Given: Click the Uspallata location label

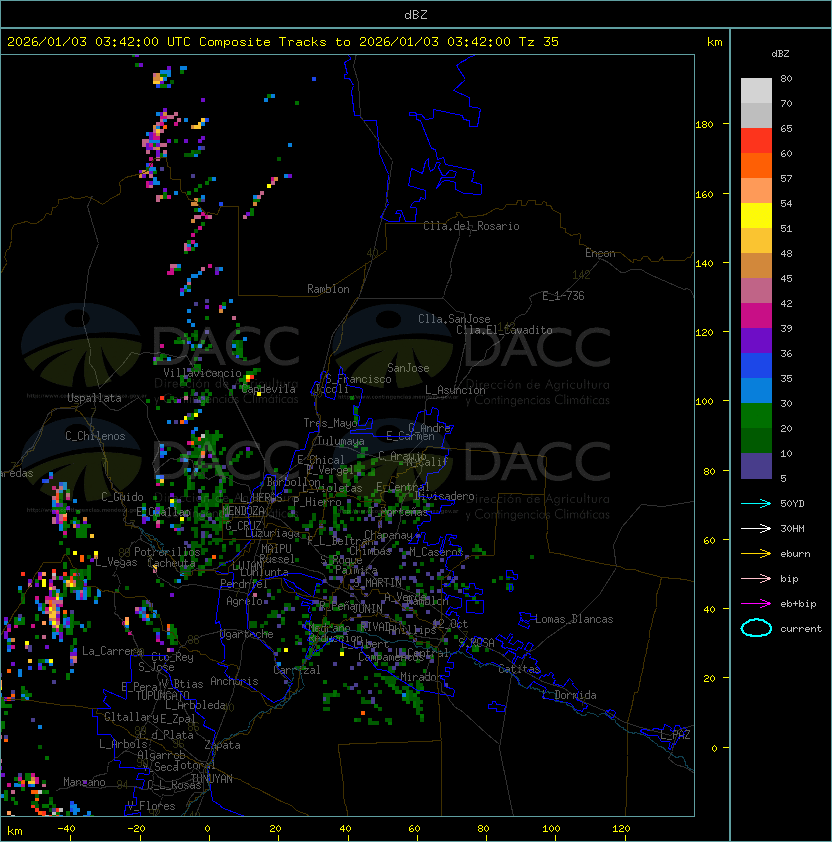Looking at the screenshot, I should (94, 398).
